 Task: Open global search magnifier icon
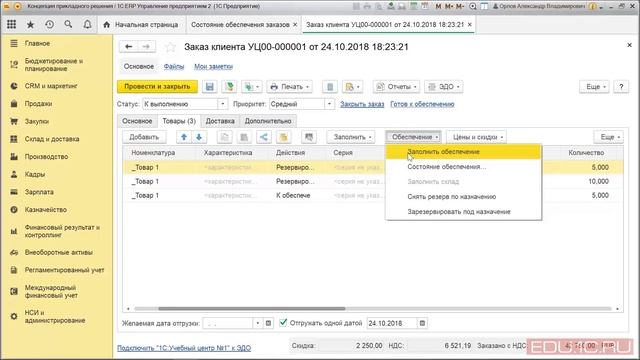coord(68,24)
